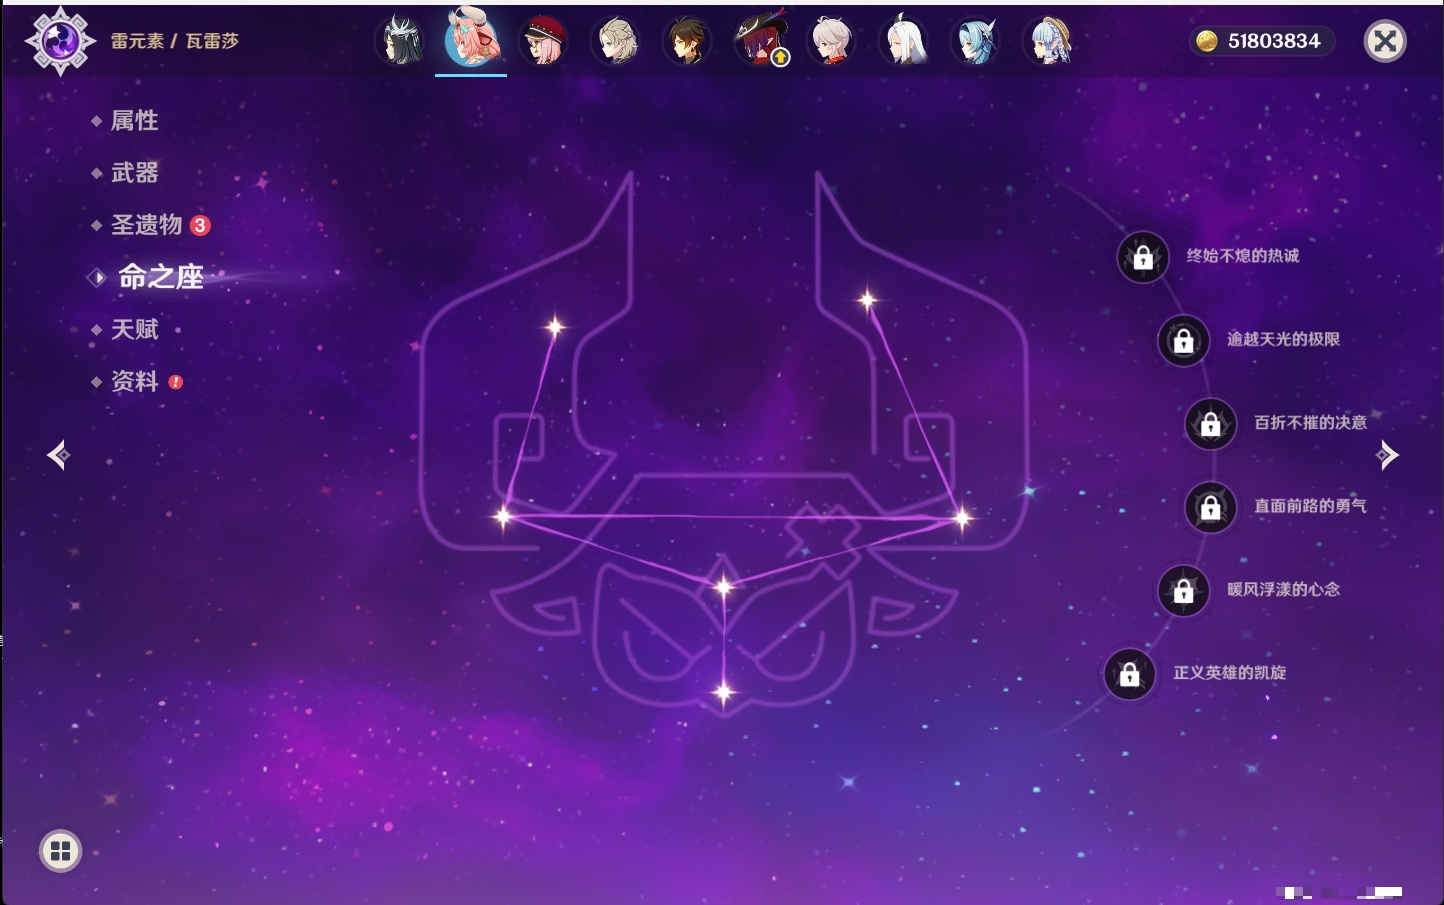Open the 属性 attributes menu
1444x905 pixels.
[x=134, y=121]
